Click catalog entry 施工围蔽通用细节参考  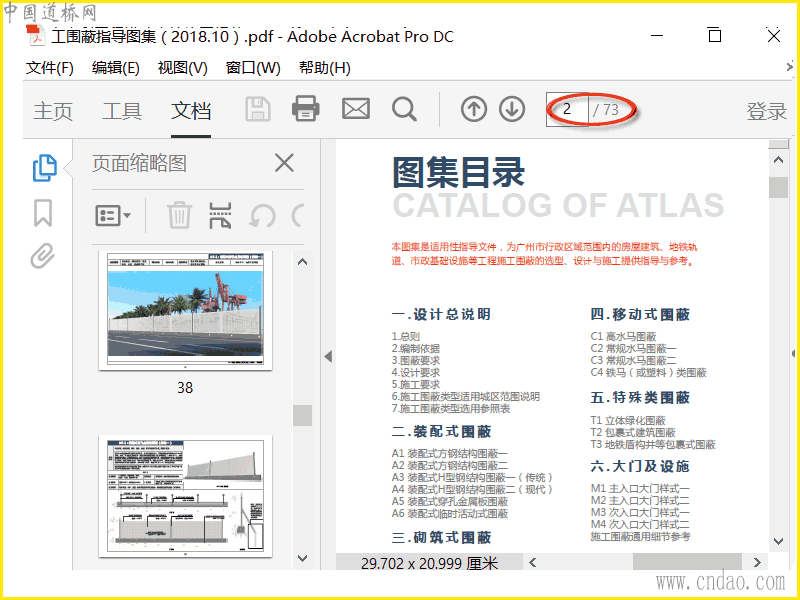[640, 536]
